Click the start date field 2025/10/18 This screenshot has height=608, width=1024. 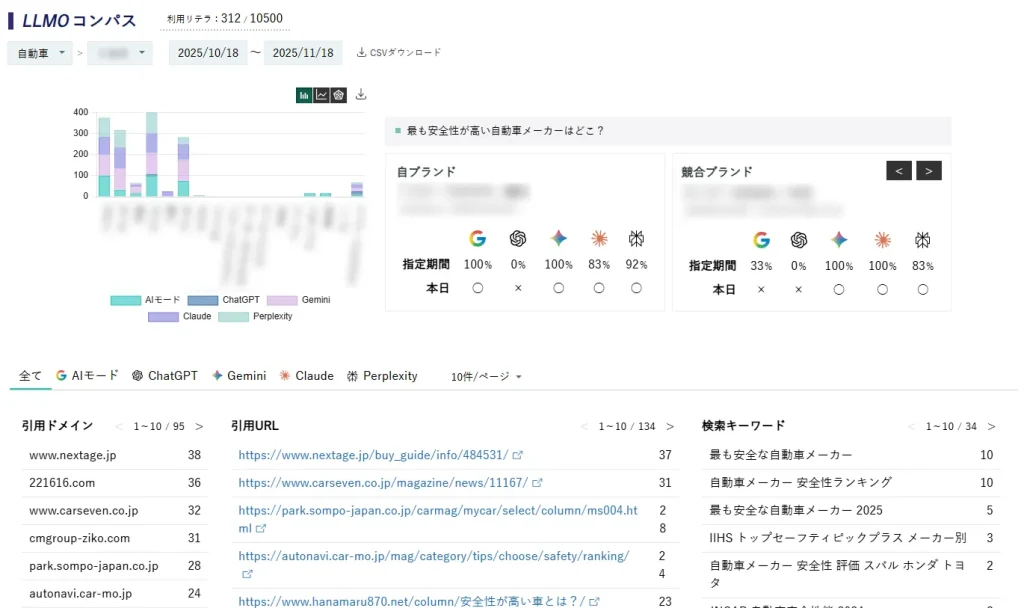pos(208,53)
